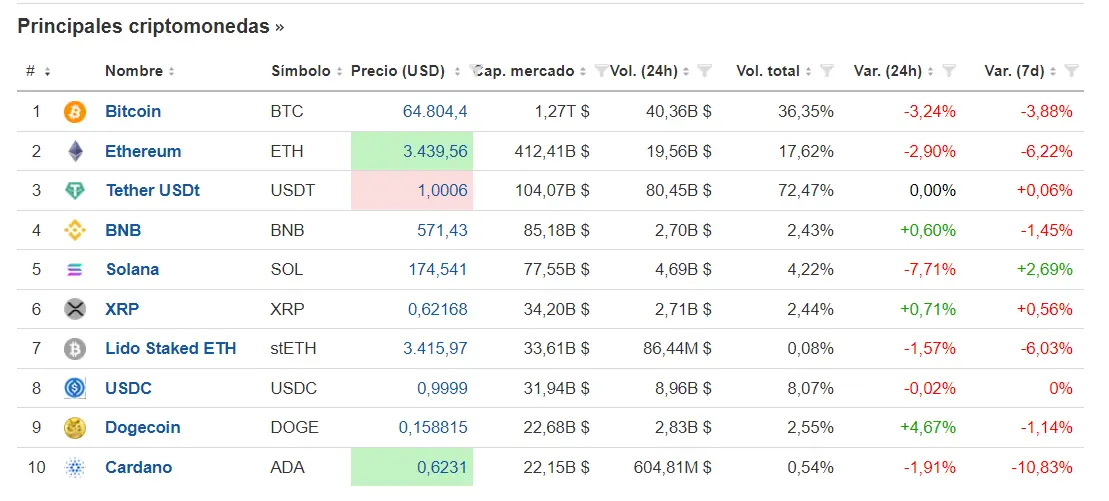Click the highlighted Ethereum price 3.439,56
The image size is (1109, 501).
click(435, 151)
